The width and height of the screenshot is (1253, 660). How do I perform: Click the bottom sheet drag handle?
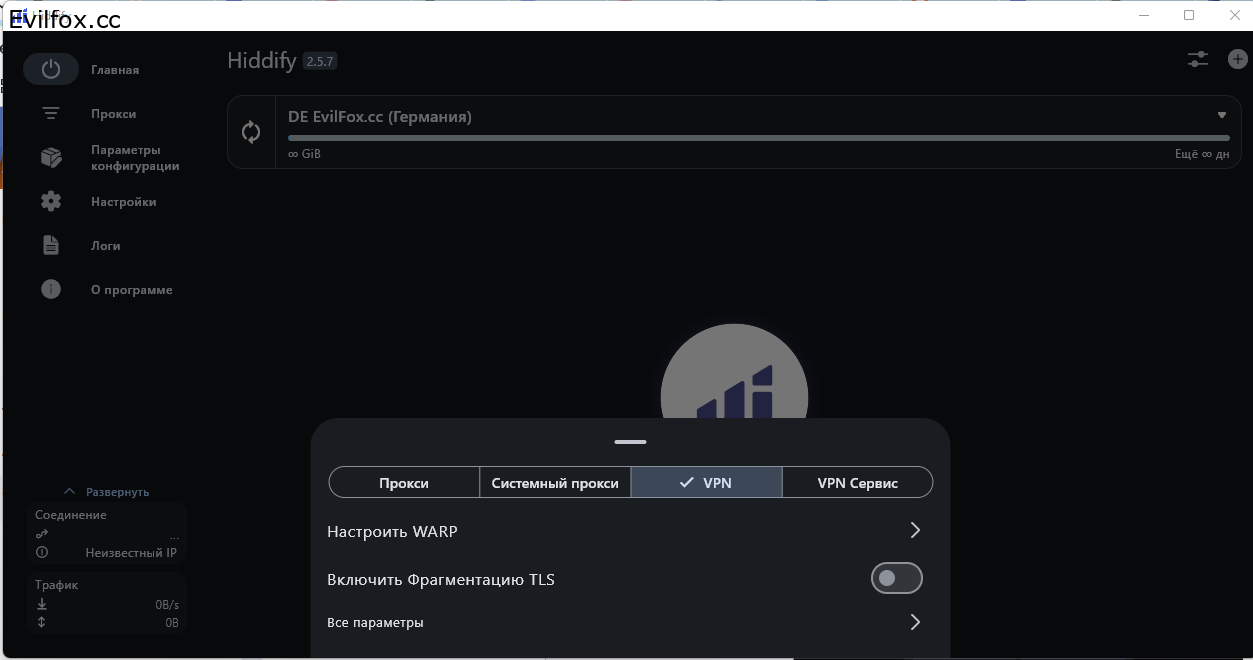(631, 441)
